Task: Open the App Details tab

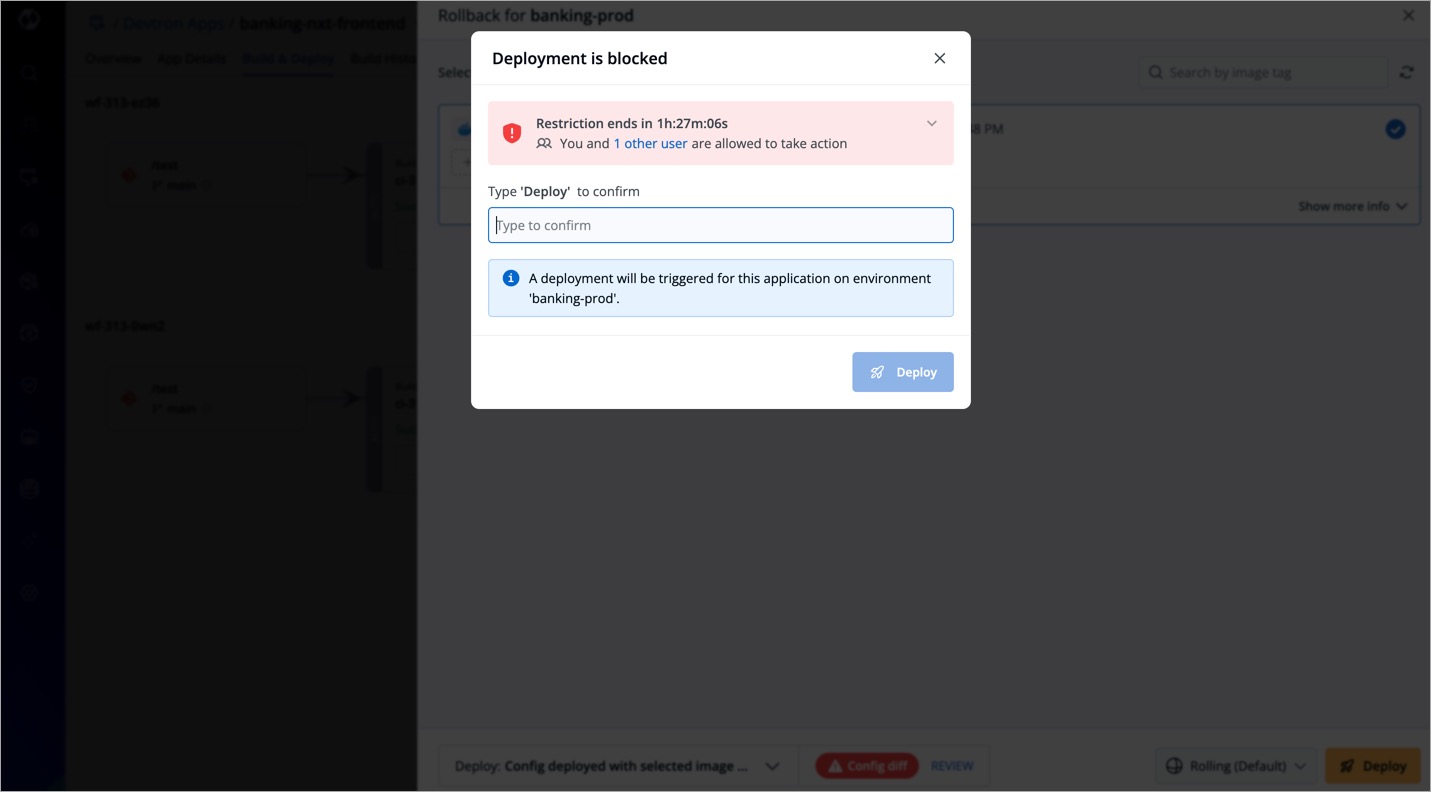Action: click(x=191, y=59)
